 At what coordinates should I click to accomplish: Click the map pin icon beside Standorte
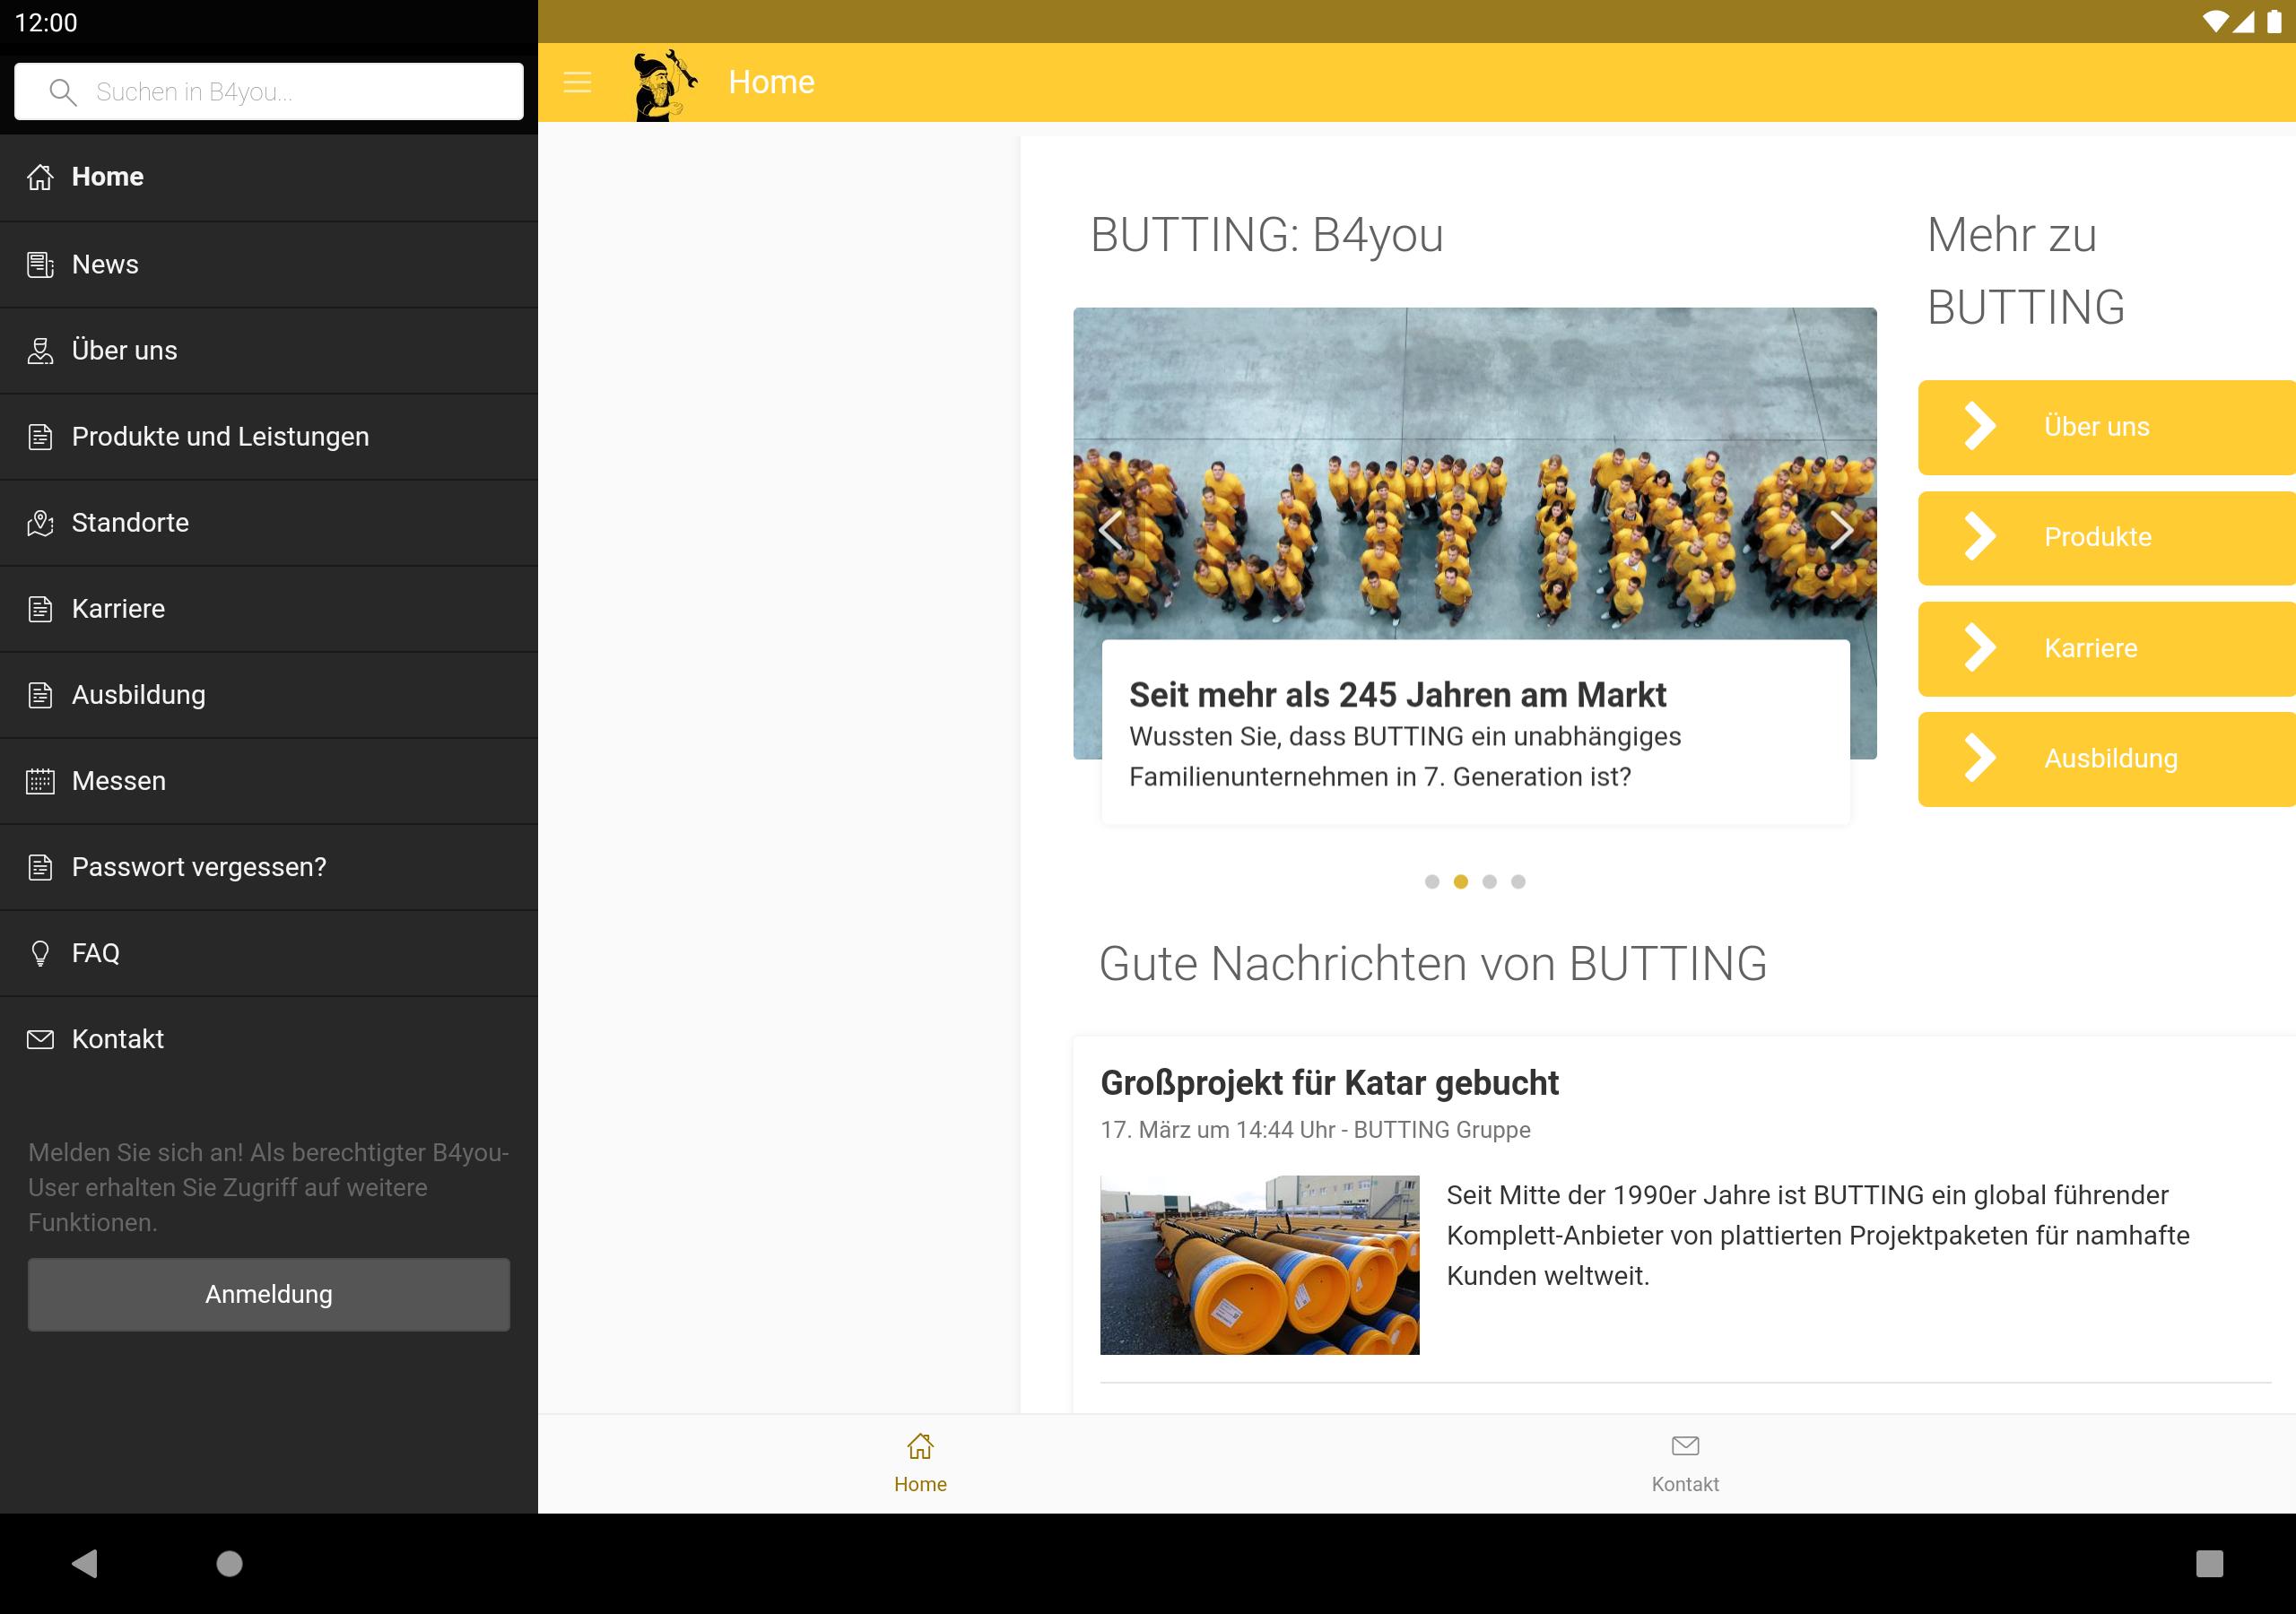[40, 523]
